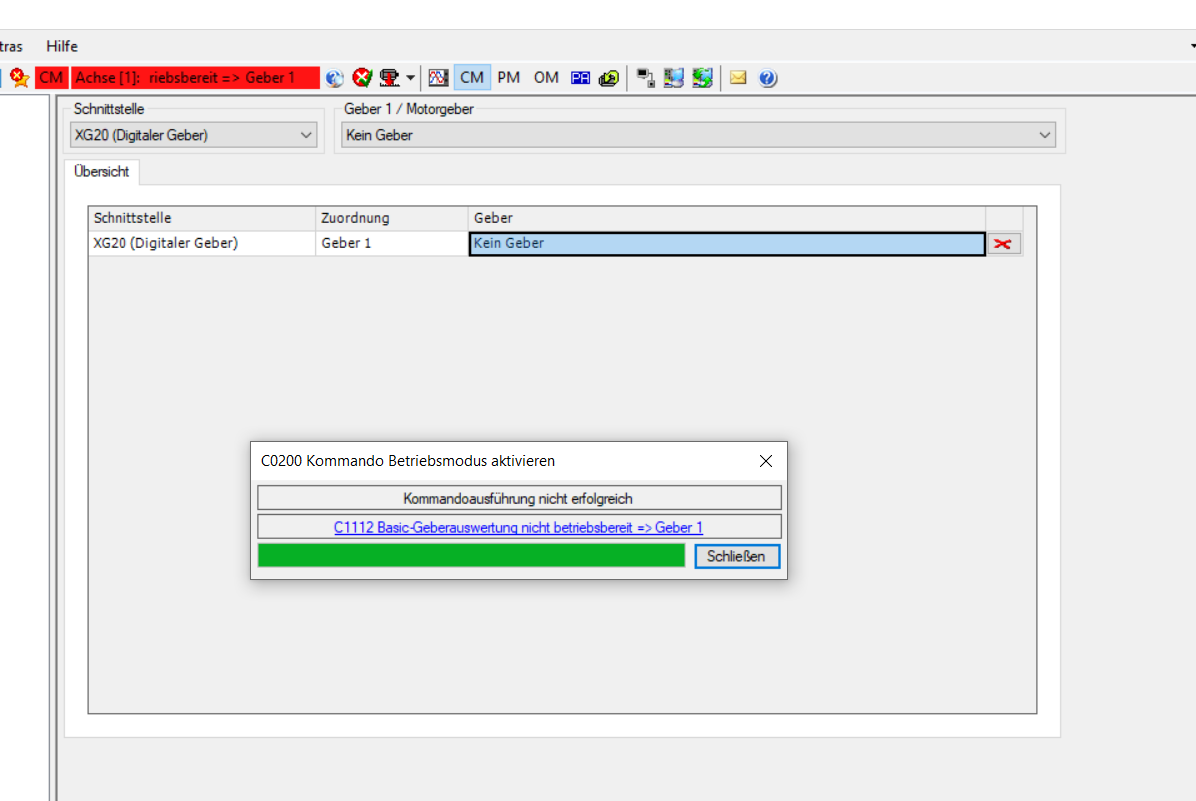The image size is (1196, 801).
Task: Click the clear error icon with red X
Action: (362, 78)
